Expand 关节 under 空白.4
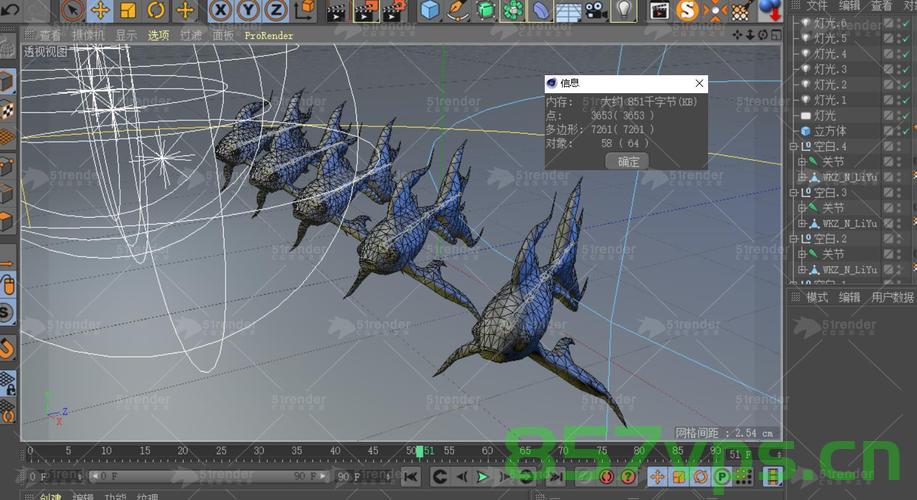 point(802,161)
